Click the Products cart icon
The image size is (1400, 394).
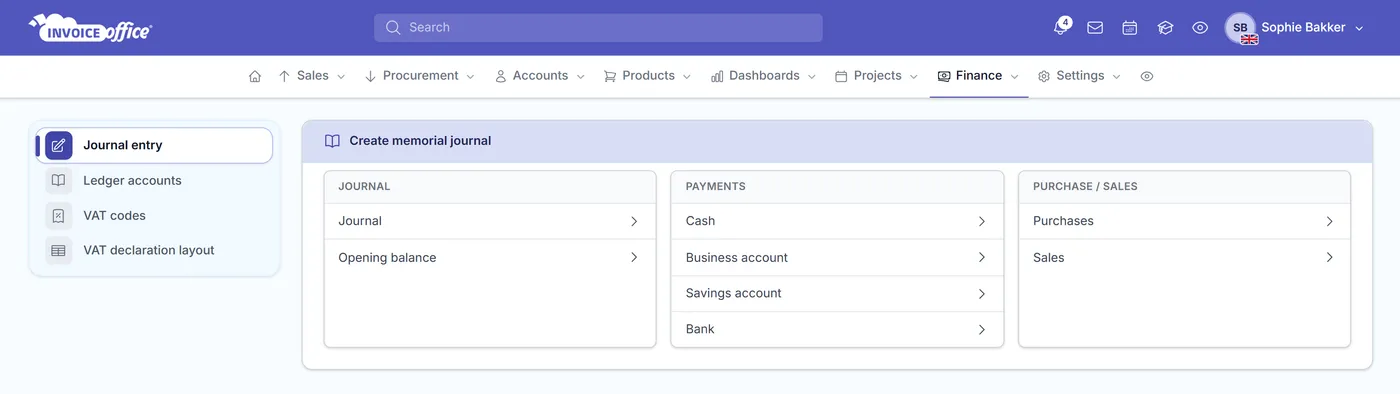(610, 76)
